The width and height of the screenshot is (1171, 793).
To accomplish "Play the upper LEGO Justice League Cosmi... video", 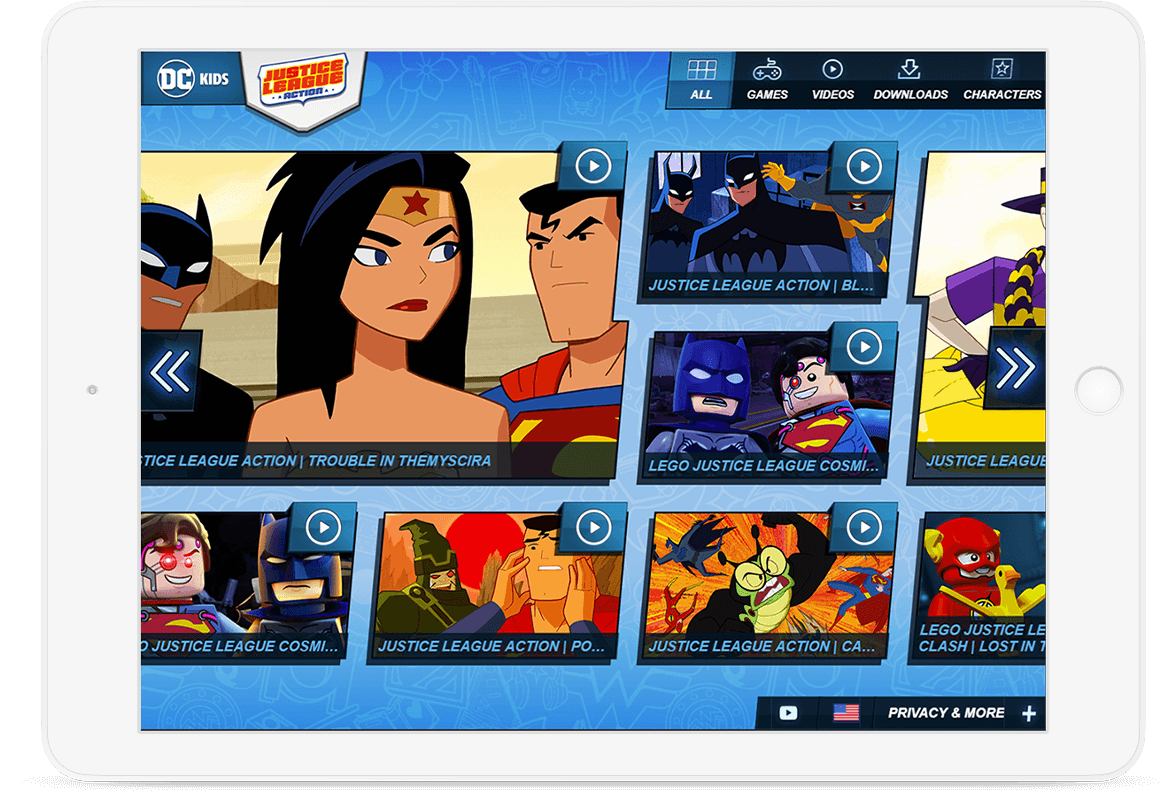I will point(864,347).
